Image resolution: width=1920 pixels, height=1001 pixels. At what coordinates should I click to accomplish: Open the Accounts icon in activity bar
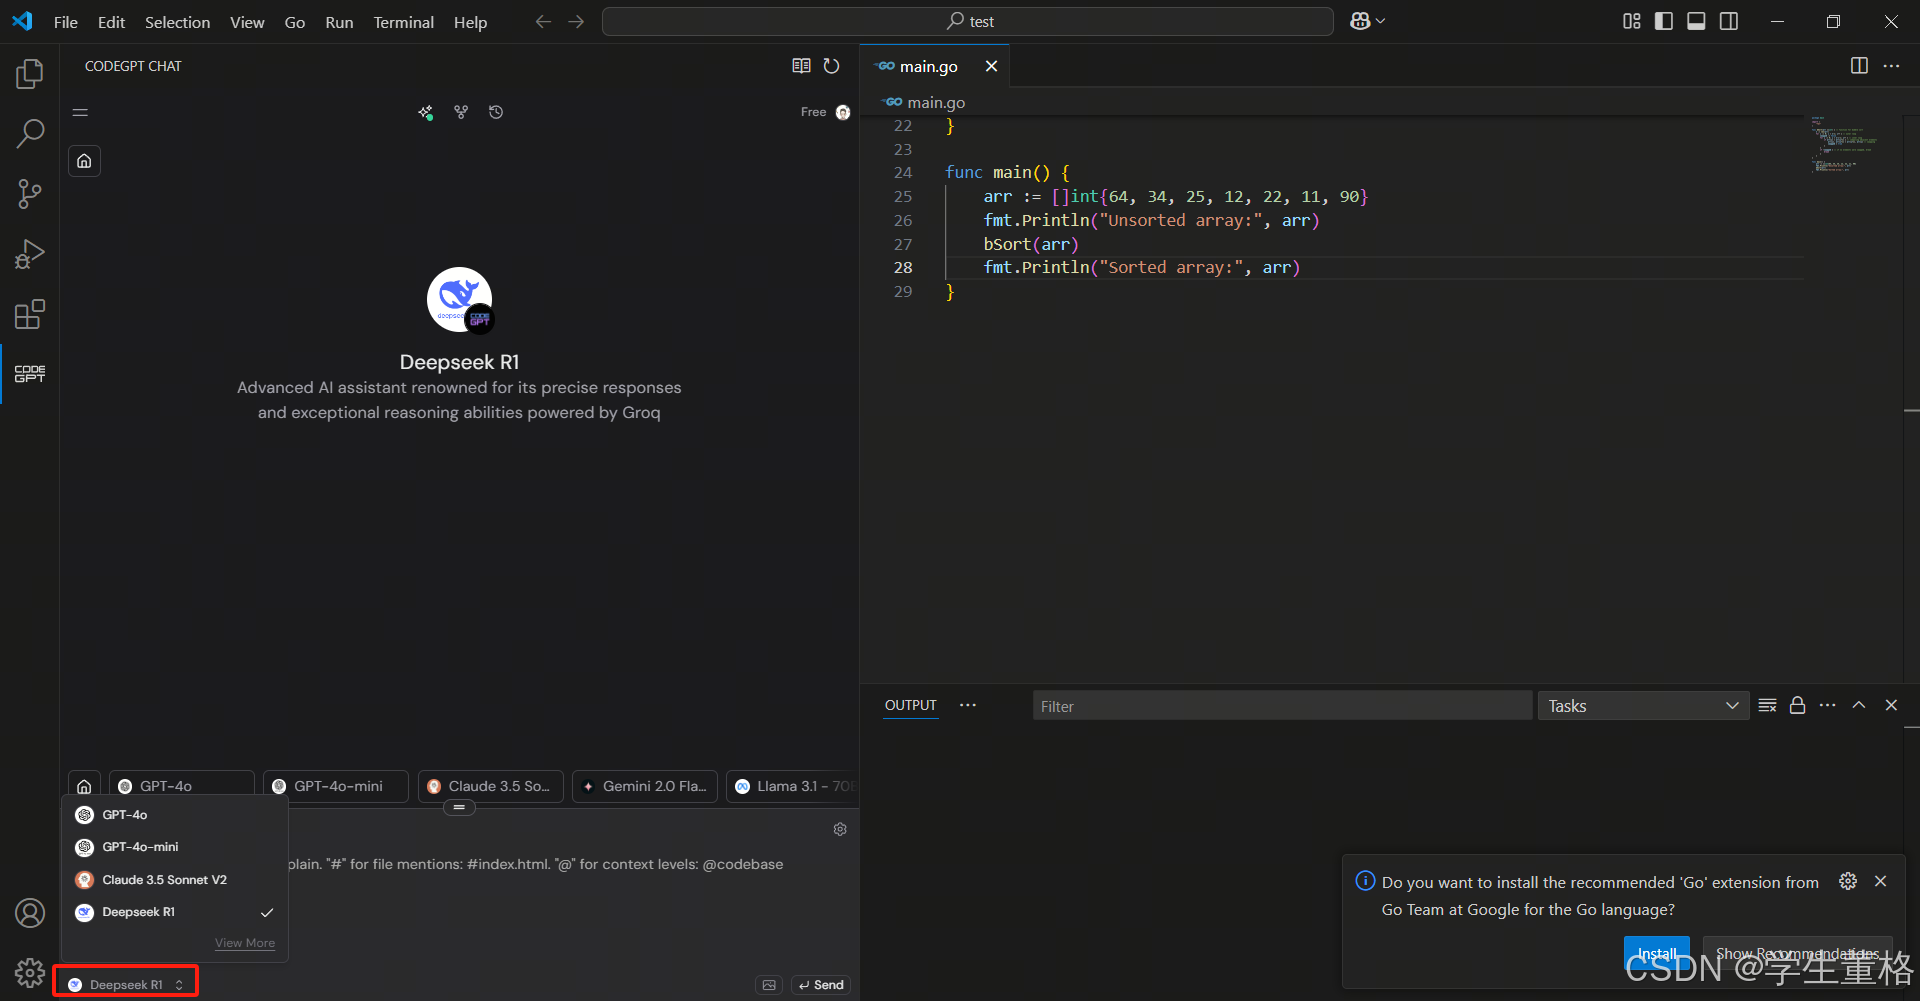30,912
